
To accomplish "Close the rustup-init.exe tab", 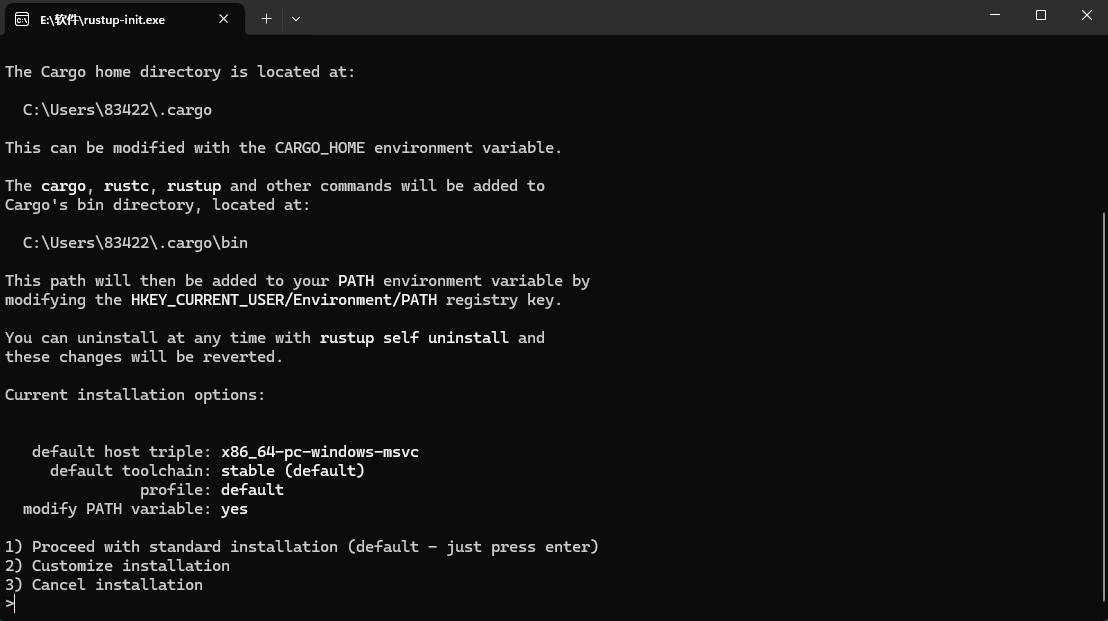I will click(x=224, y=18).
